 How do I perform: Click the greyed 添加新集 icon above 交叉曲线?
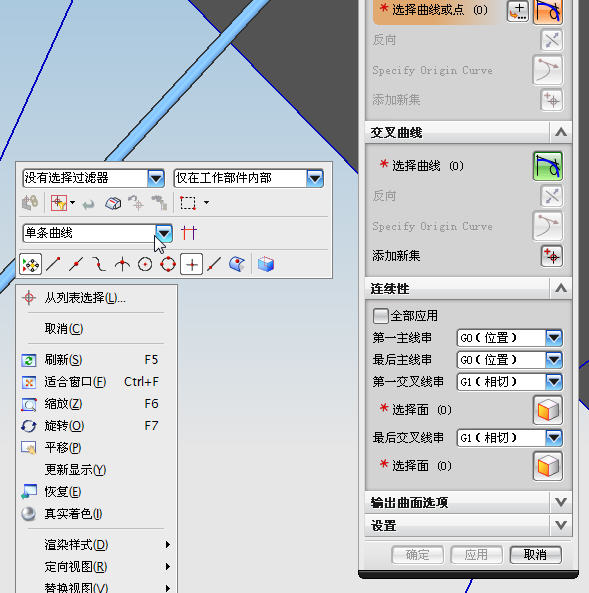pyautogui.click(x=551, y=100)
